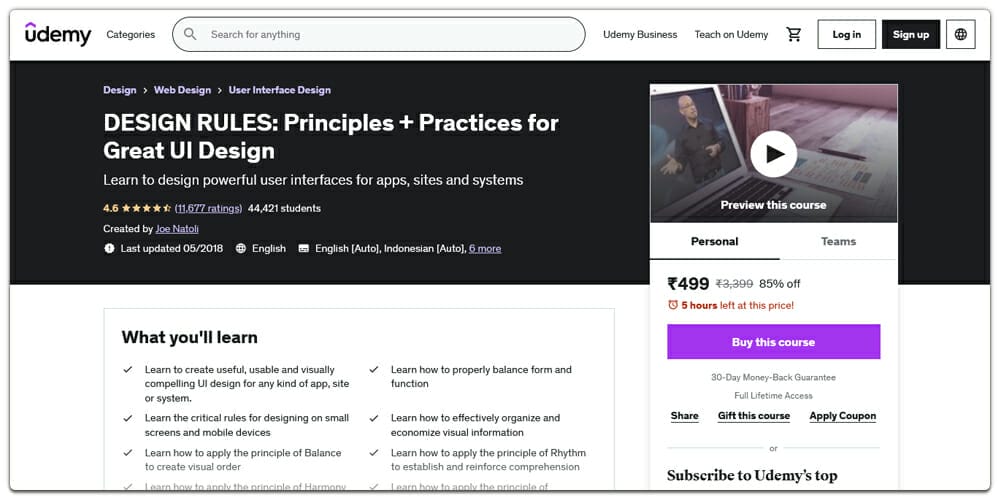
Task: Click the course preview thumbnail image
Action: (x=774, y=154)
